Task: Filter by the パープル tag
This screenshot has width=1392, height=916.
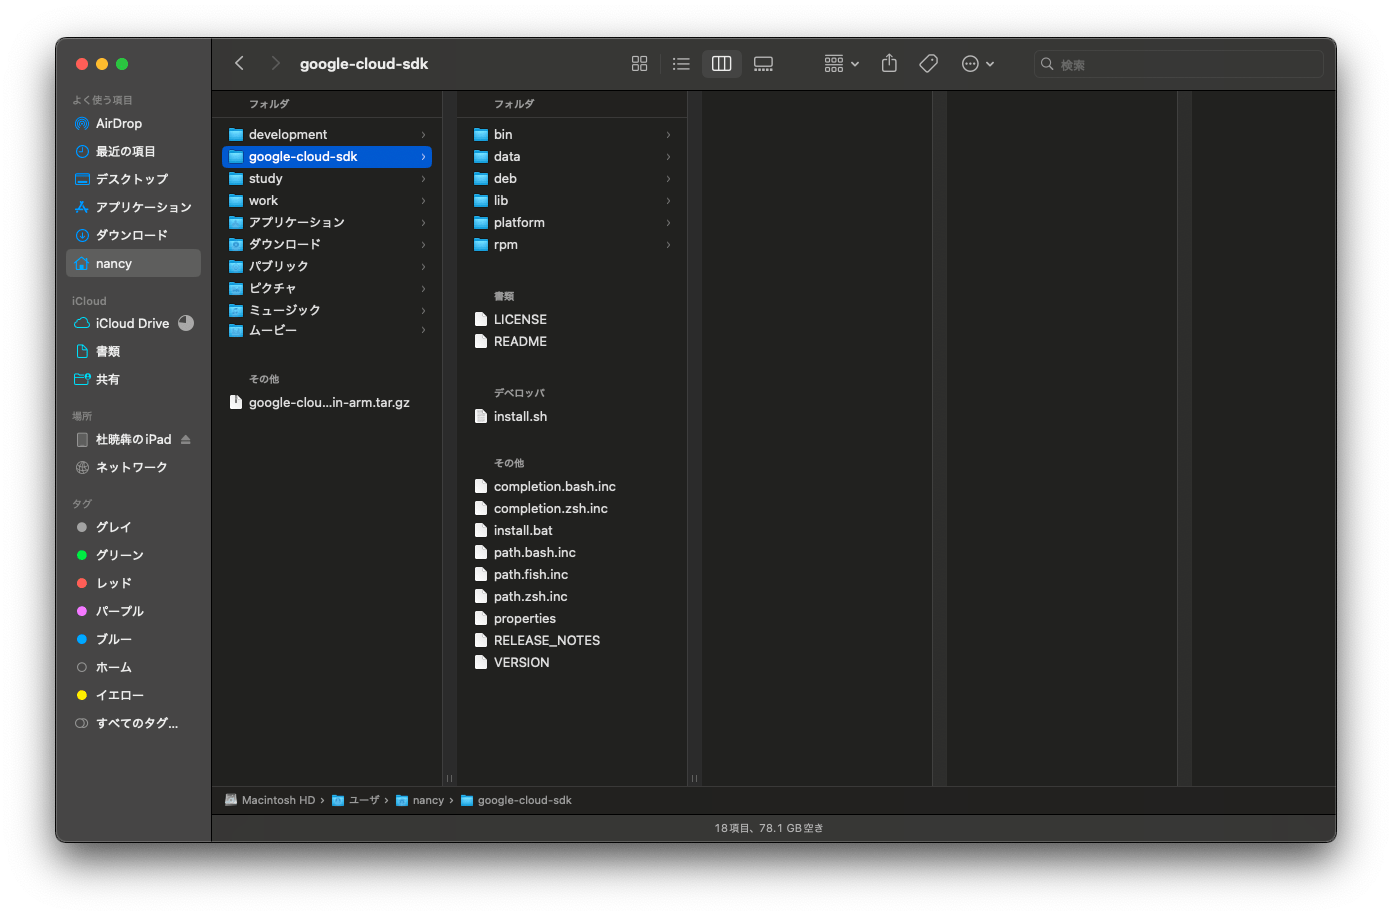Action: coord(133,612)
